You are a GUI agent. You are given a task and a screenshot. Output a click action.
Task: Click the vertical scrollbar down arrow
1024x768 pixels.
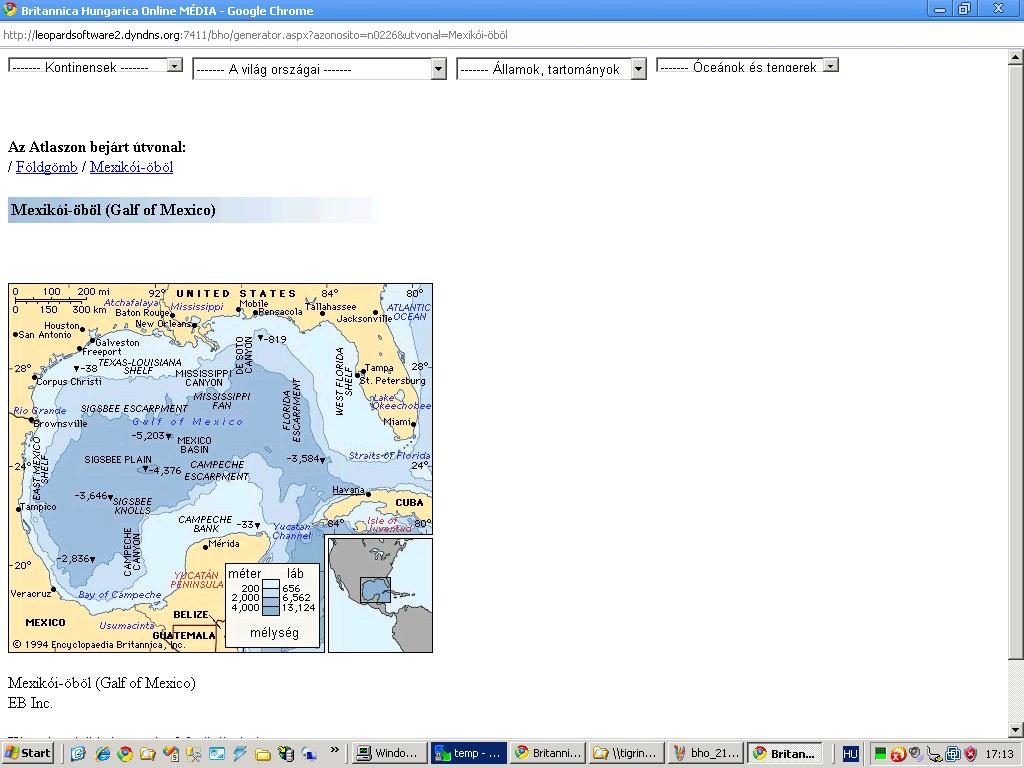(1015, 729)
